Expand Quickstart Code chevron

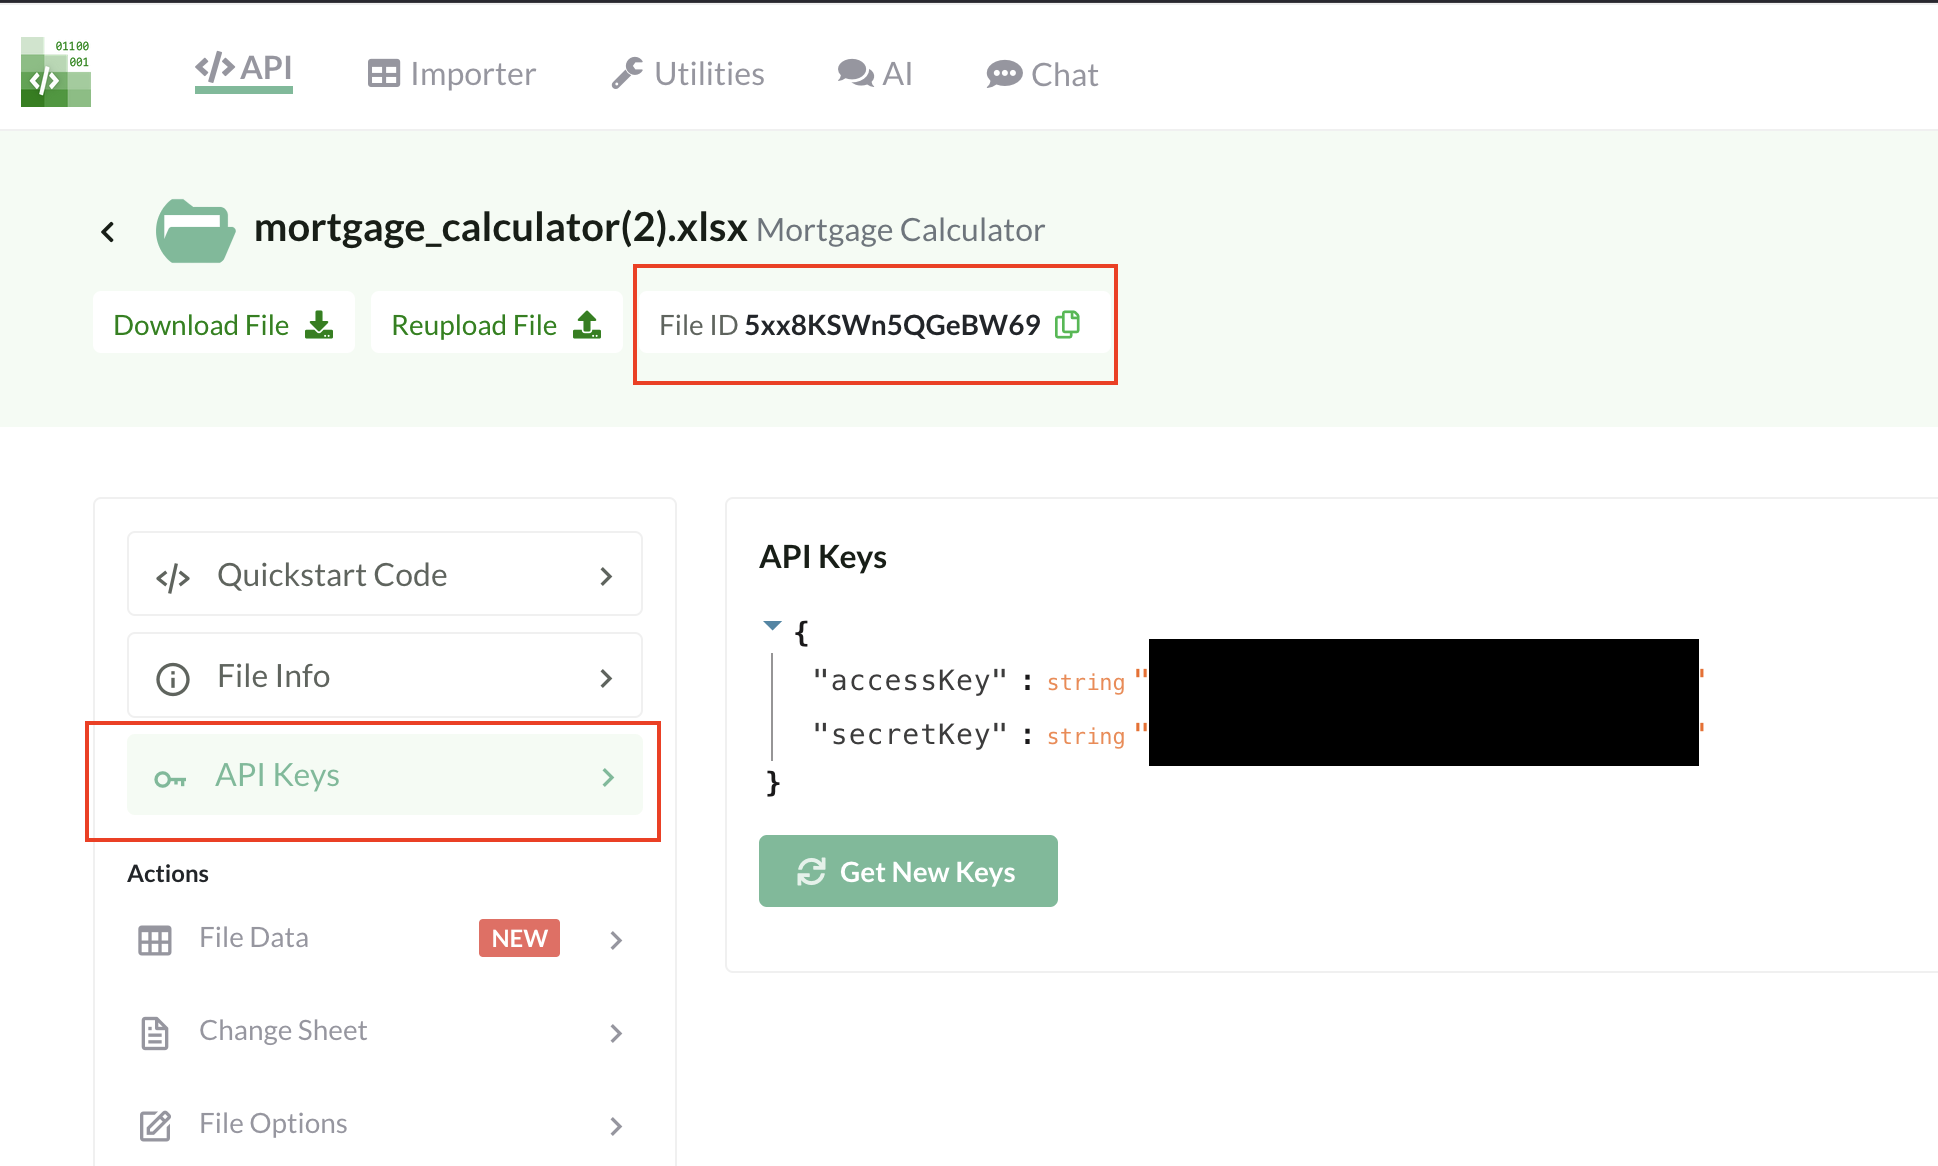point(606,576)
